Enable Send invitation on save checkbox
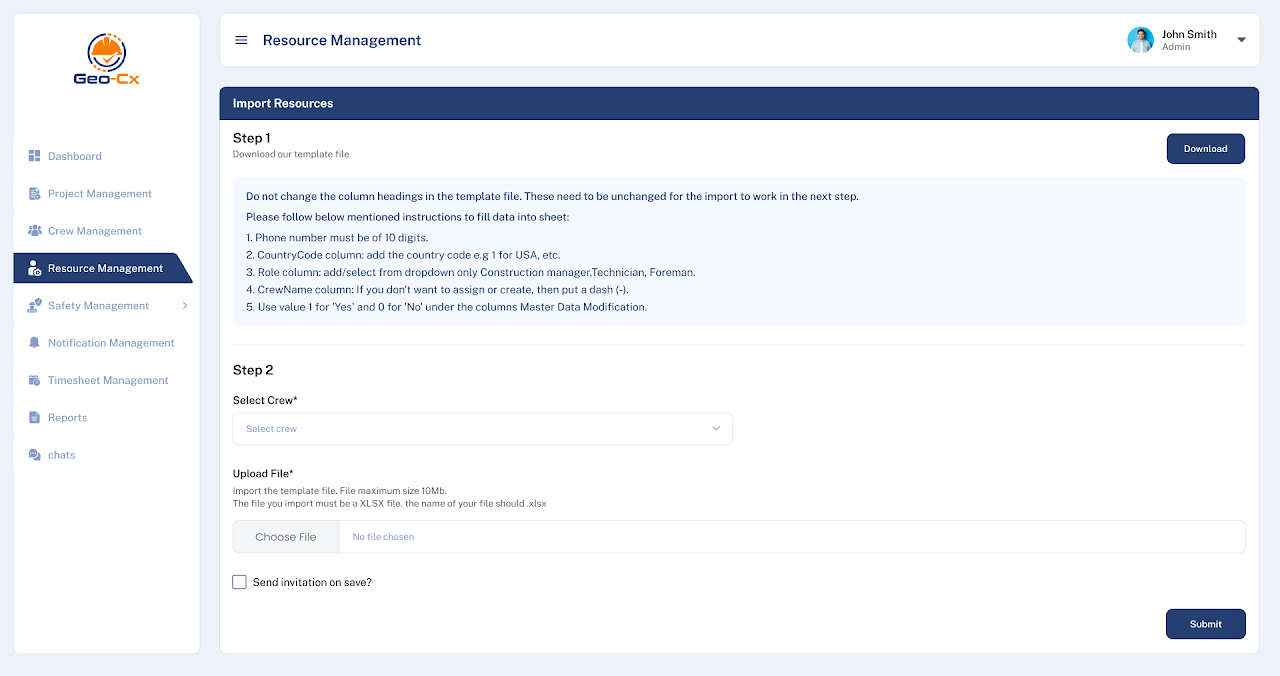Viewport: 1280px width, 676px height. [x=240, y=582]
